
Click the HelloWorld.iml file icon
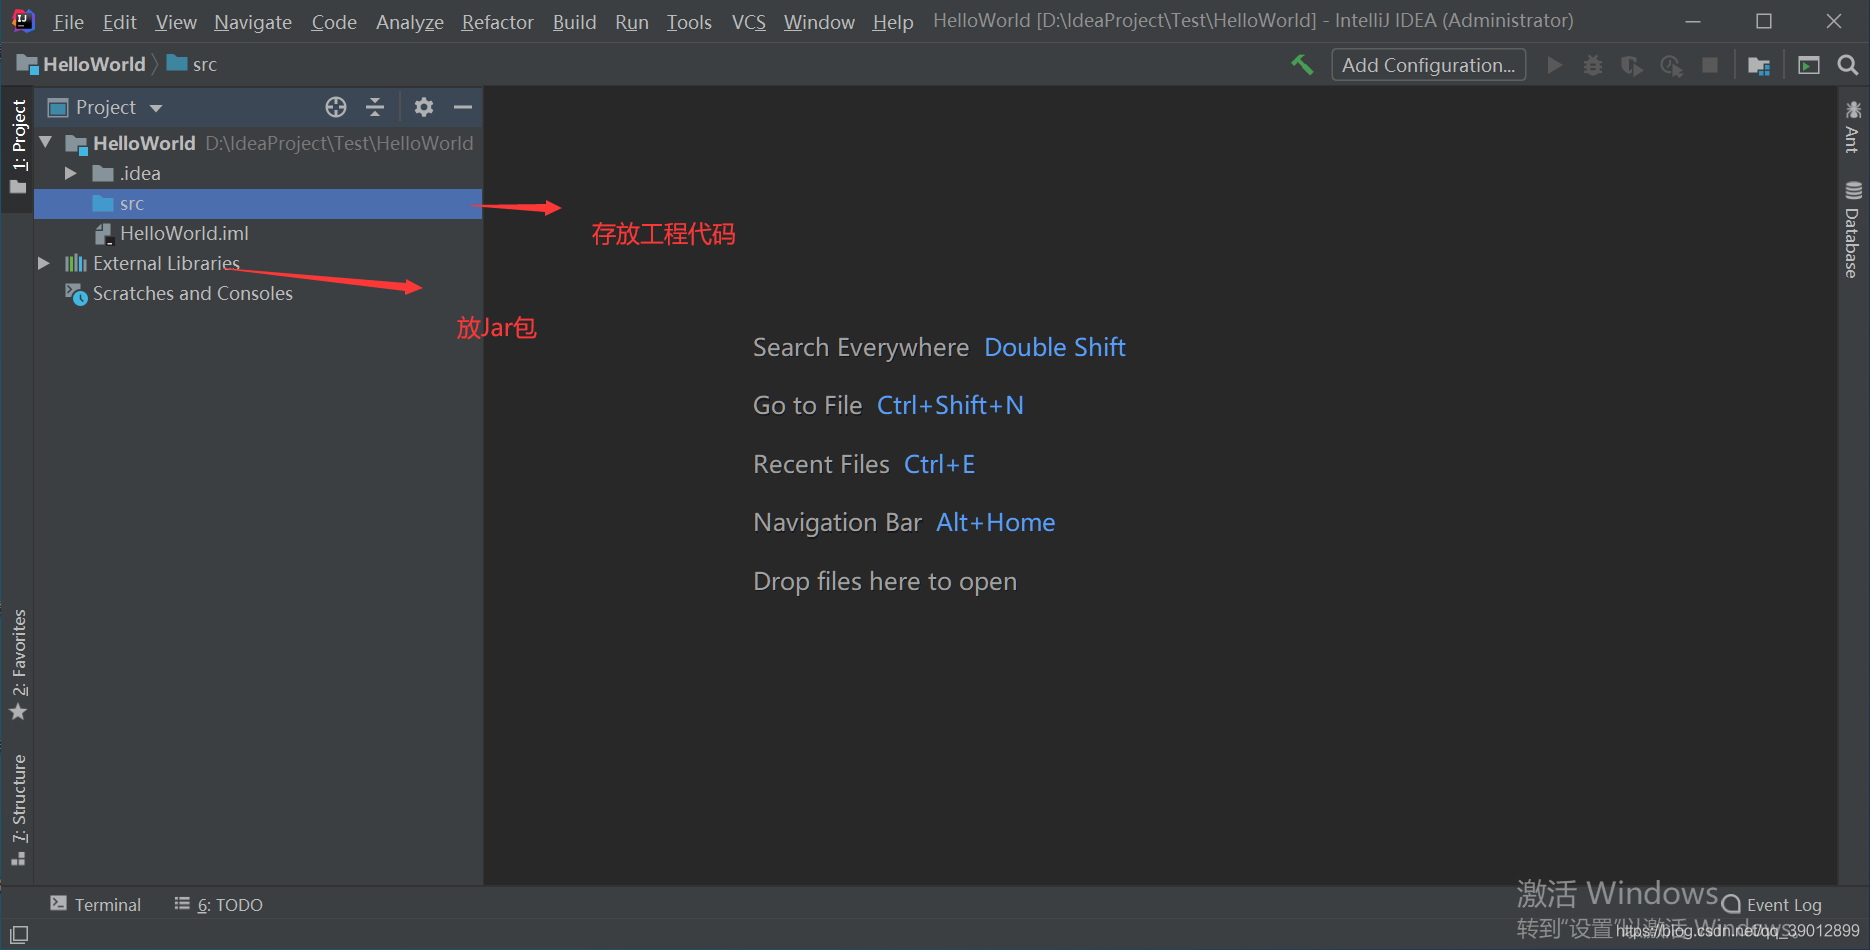tap(103, 233)
